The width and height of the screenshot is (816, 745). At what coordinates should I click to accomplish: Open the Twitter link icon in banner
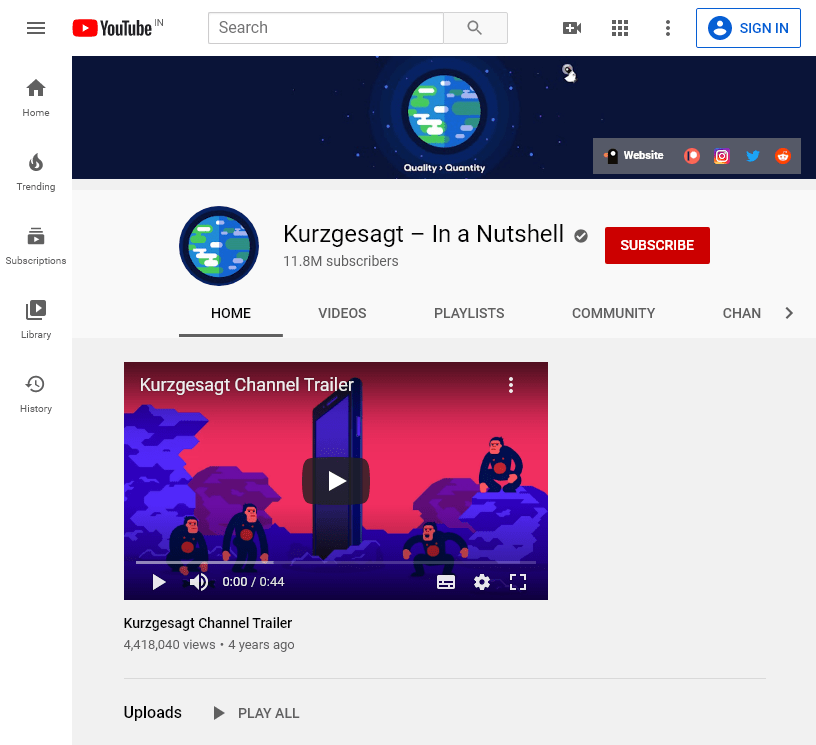pyautogui.click(x=753, y=156)
